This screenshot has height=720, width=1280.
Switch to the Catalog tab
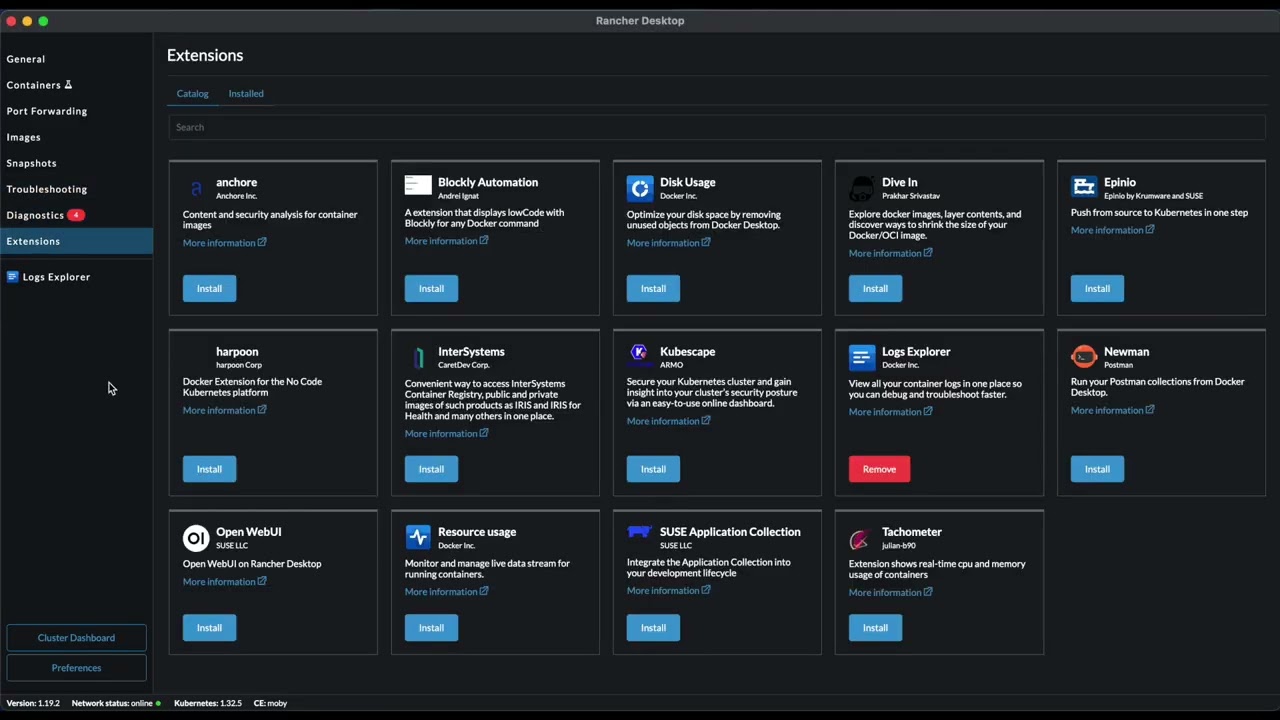point(193,93)
